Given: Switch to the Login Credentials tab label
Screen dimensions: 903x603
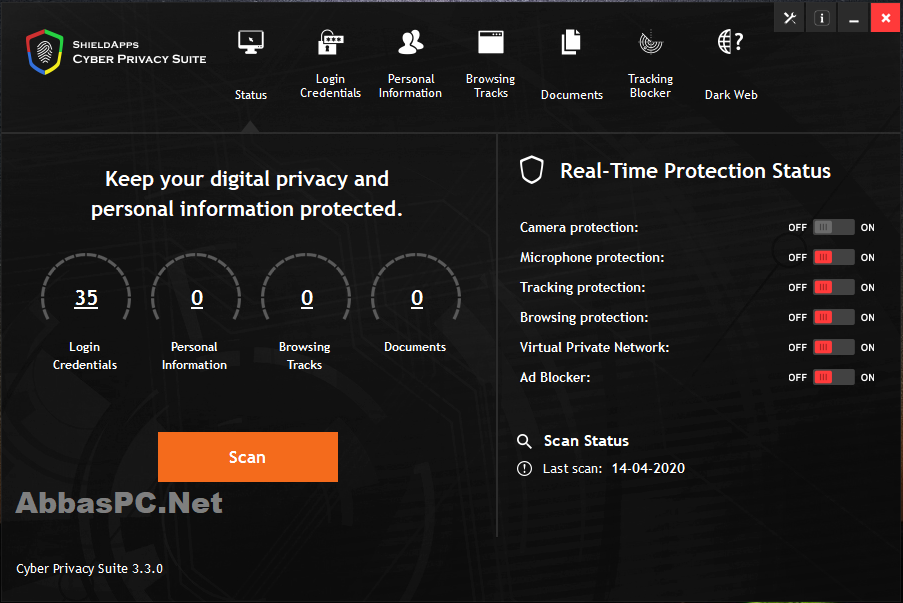Looking at the screenshot, I should (331, 86).
